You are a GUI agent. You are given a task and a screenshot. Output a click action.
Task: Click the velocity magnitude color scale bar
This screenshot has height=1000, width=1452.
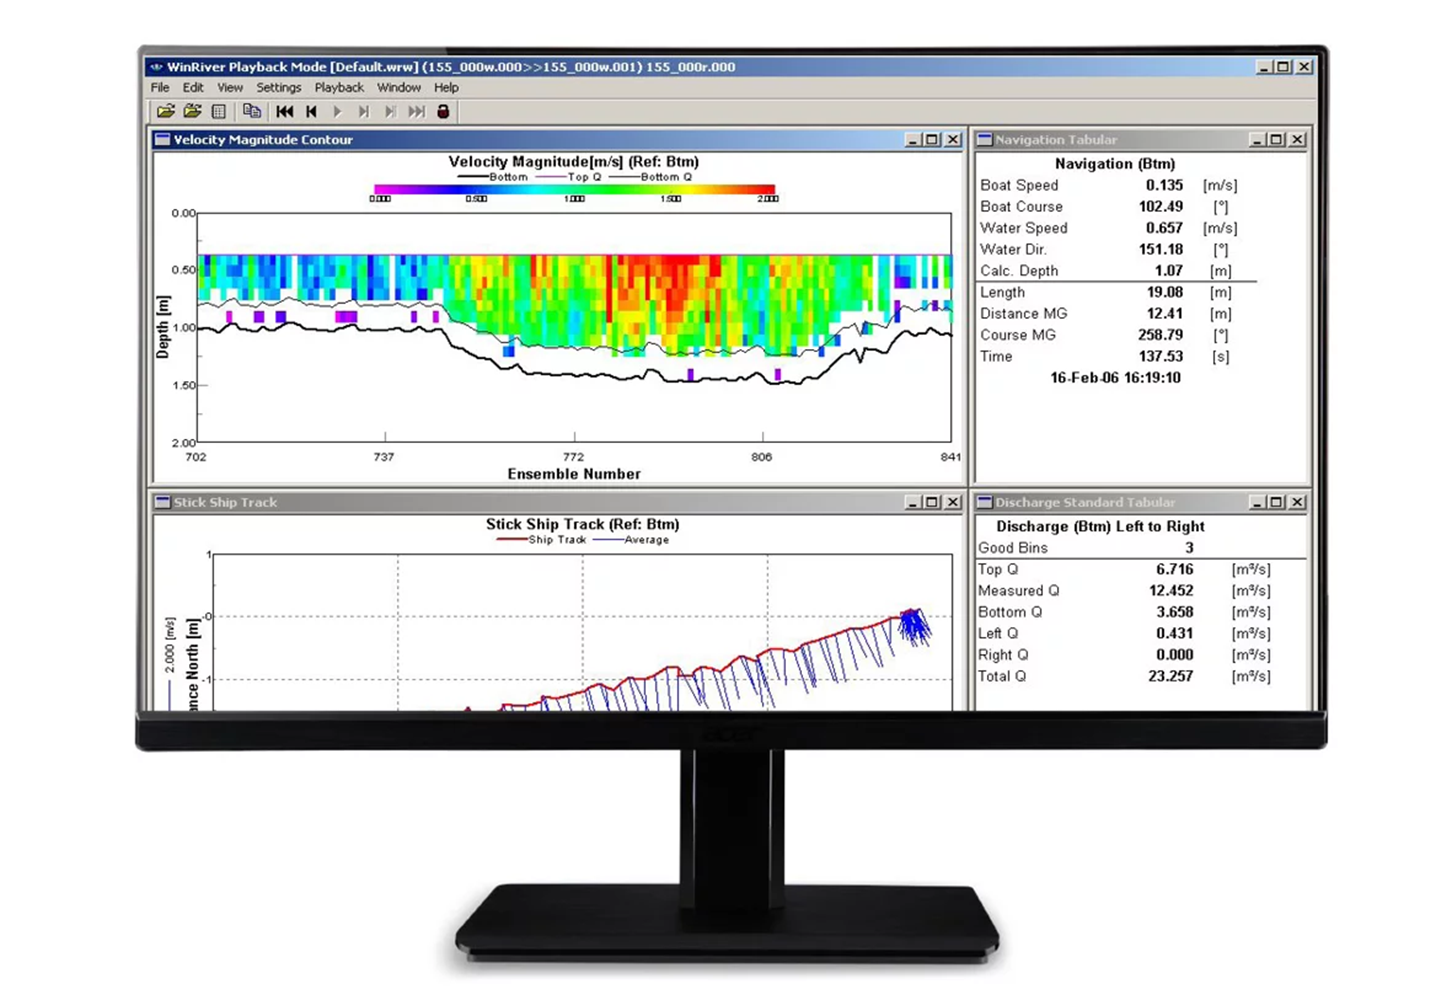point(574,189)
